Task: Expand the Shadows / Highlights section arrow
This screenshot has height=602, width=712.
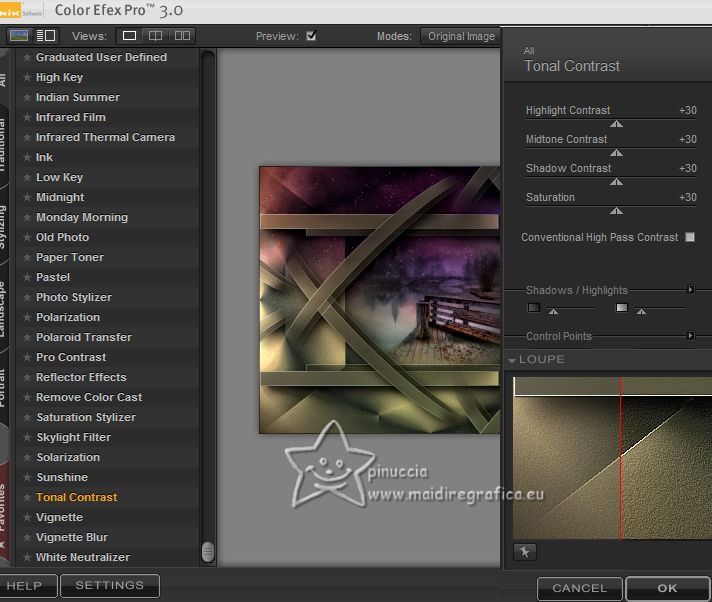Action: coord(690,289)
